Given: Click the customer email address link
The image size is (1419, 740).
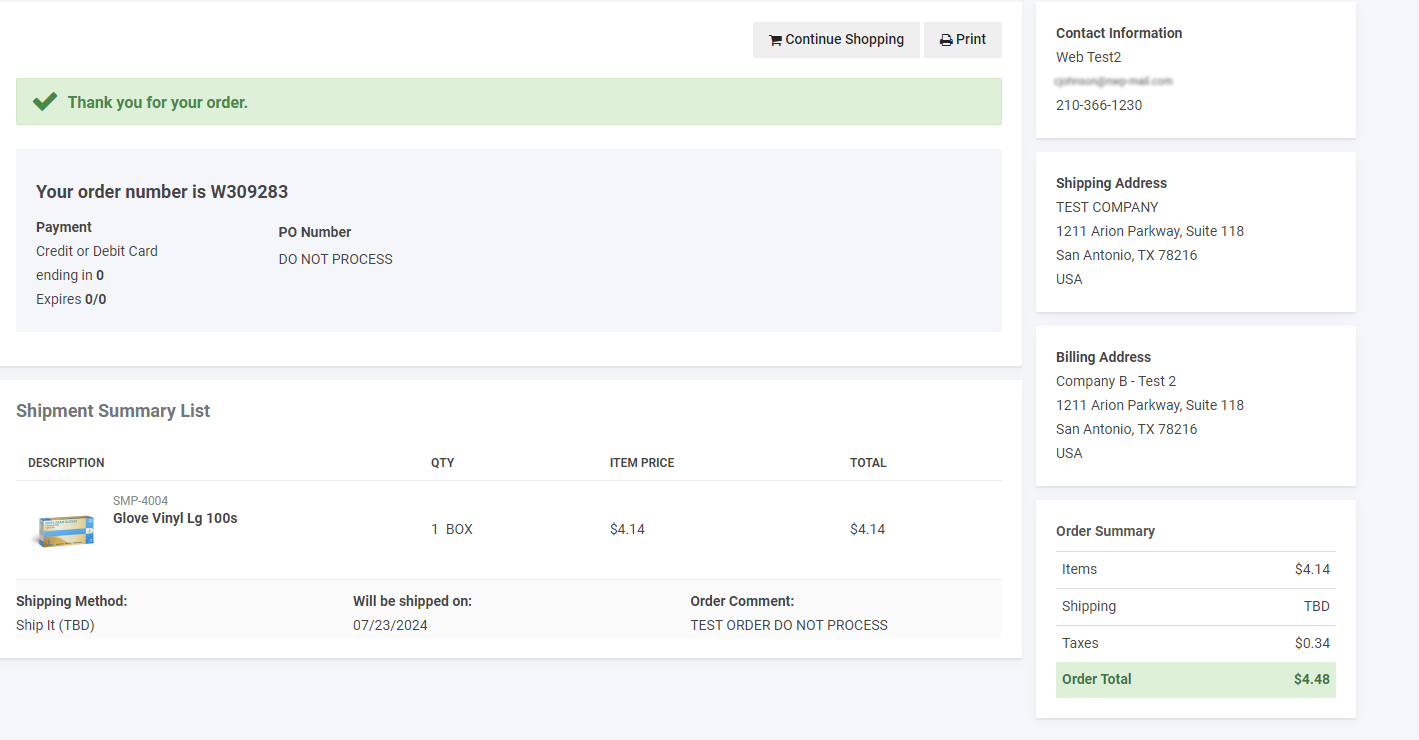Looking at the screenshot, I should point(1114,81).
